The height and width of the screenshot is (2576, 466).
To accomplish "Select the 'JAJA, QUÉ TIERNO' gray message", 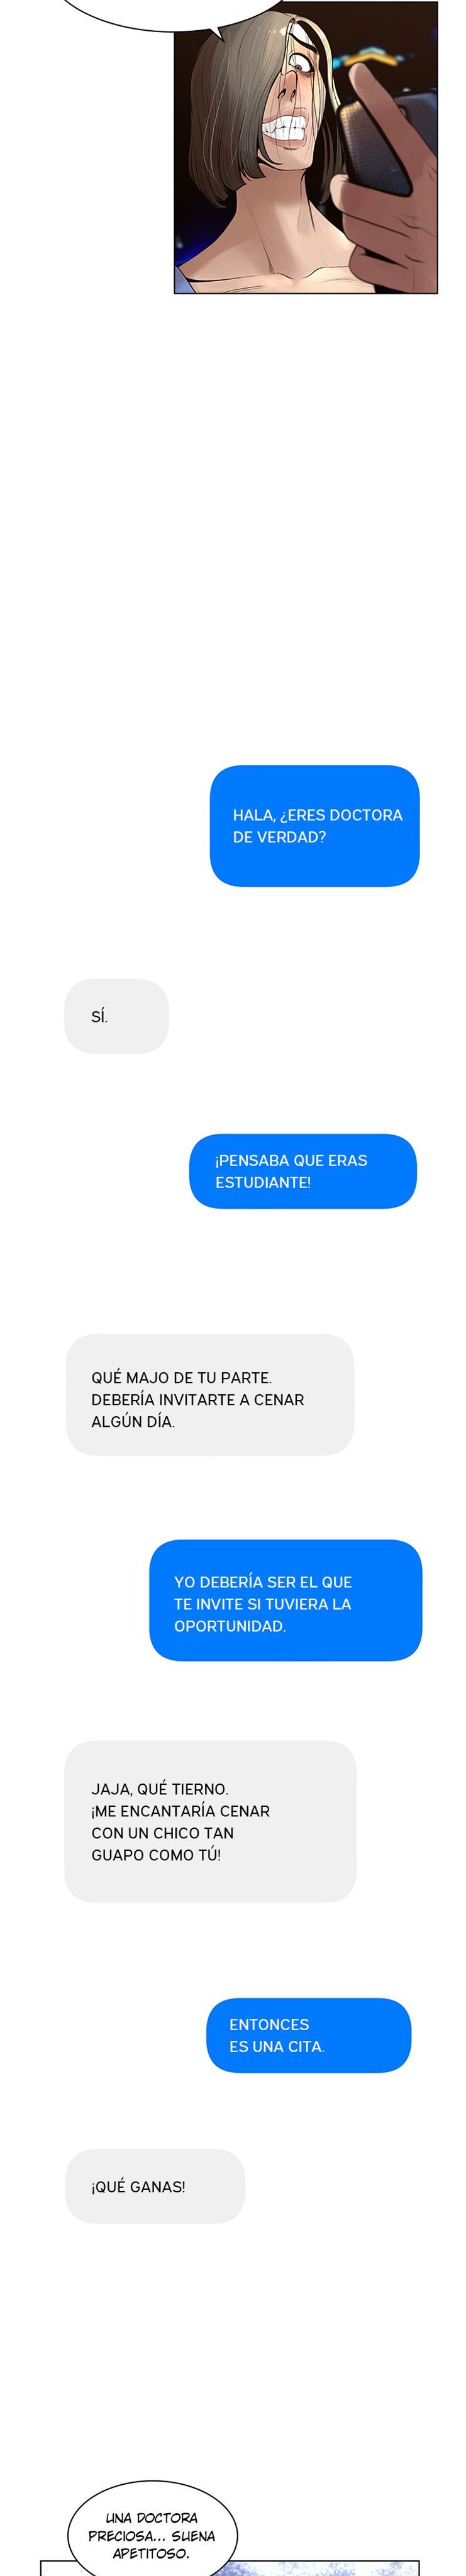I will click(210, 1821).
